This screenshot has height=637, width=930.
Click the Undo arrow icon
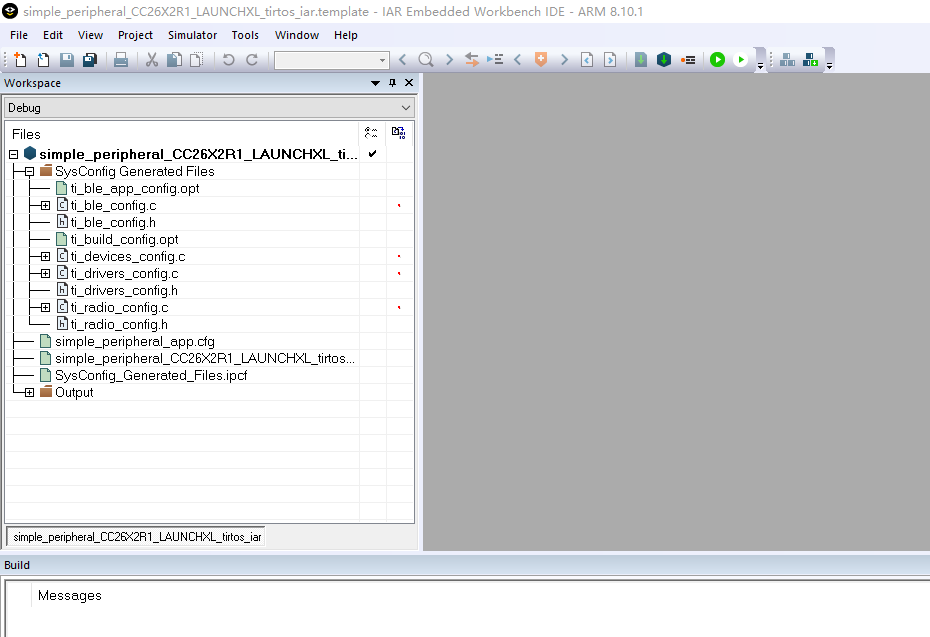coord(228,59)
